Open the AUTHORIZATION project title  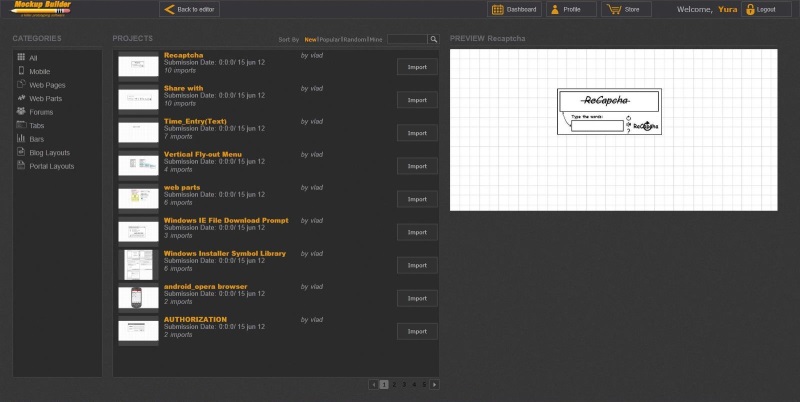click(195, 319)
